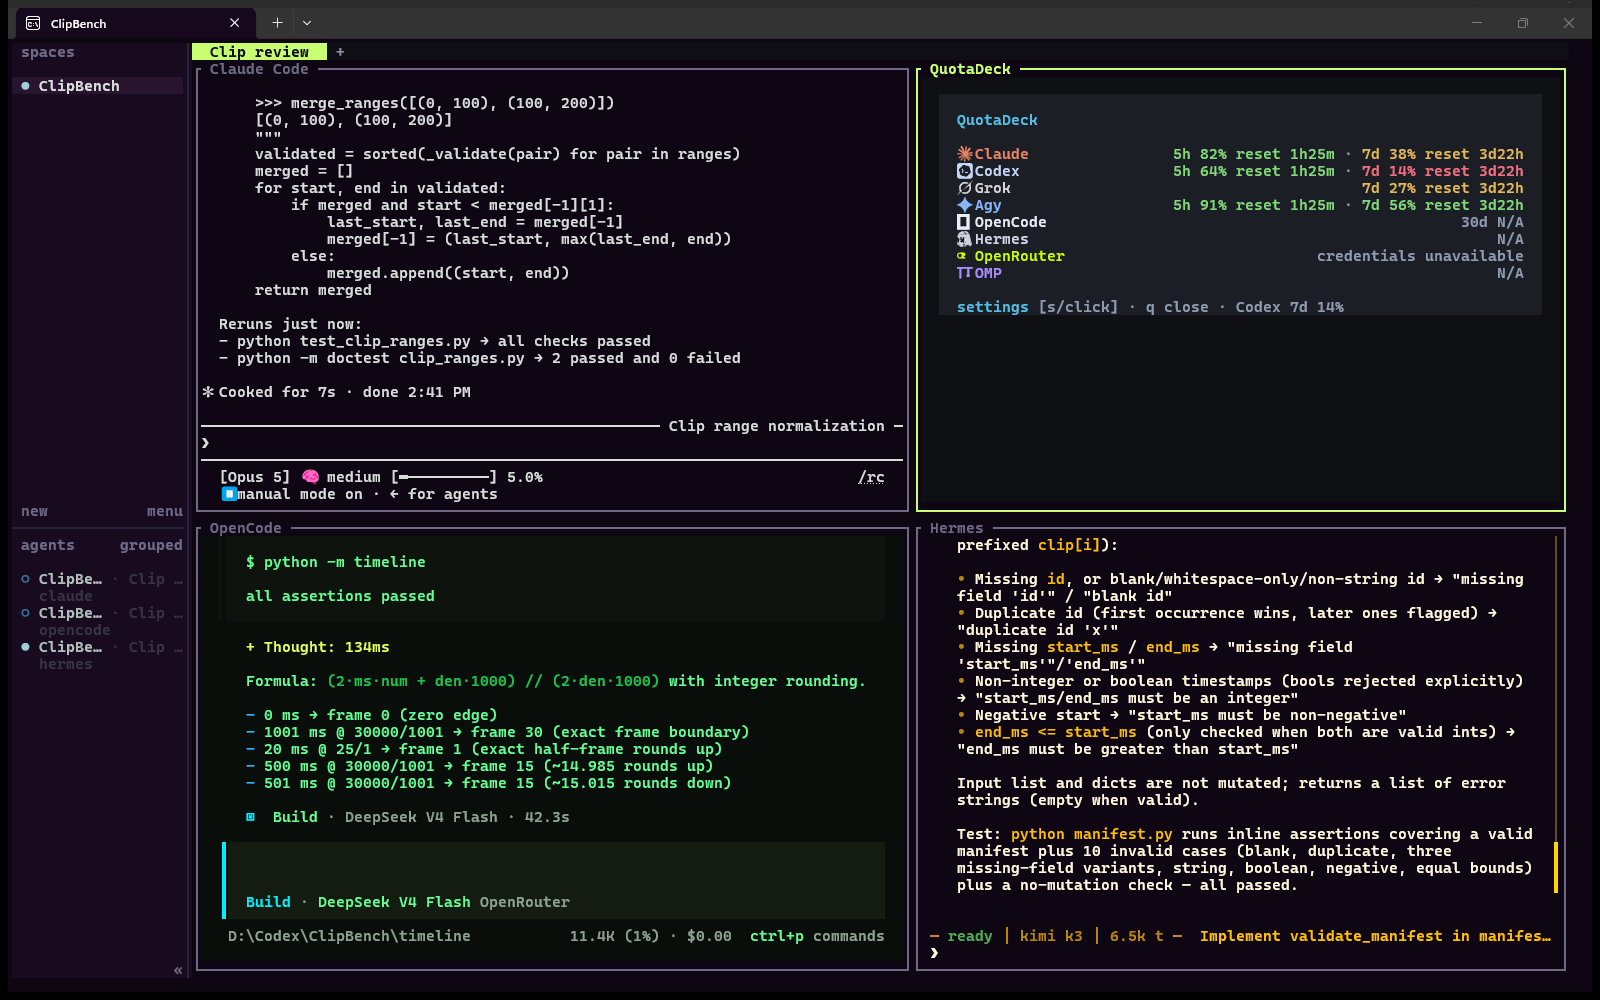Screen dimensions: 1600x1000
Task: Click the Thought: 134ms line in OpenCode
Action: [318, 647]
